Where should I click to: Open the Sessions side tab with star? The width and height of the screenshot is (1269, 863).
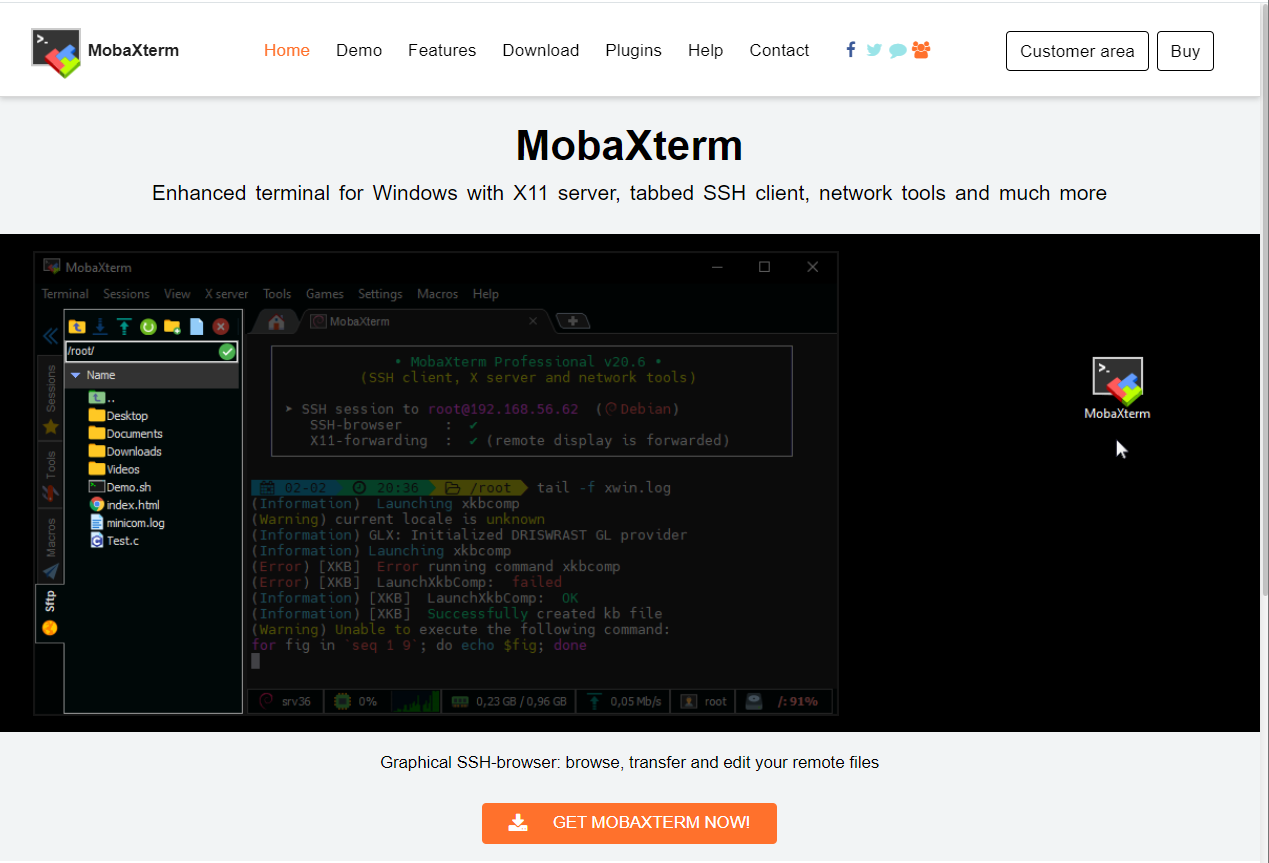pyautogui.click(x=50, y=398)
